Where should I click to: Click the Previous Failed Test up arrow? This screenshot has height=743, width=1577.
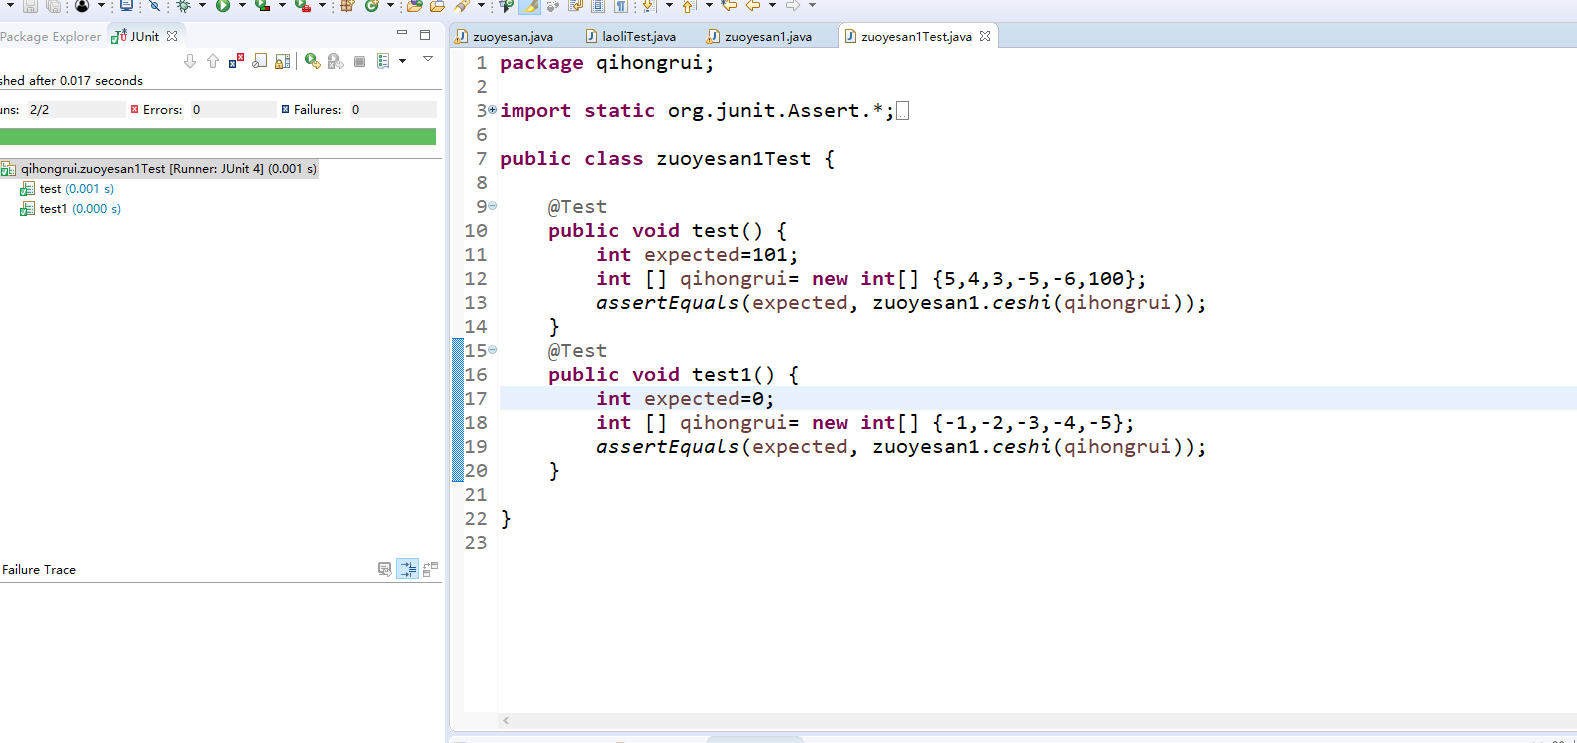click(x=213, y=61)
